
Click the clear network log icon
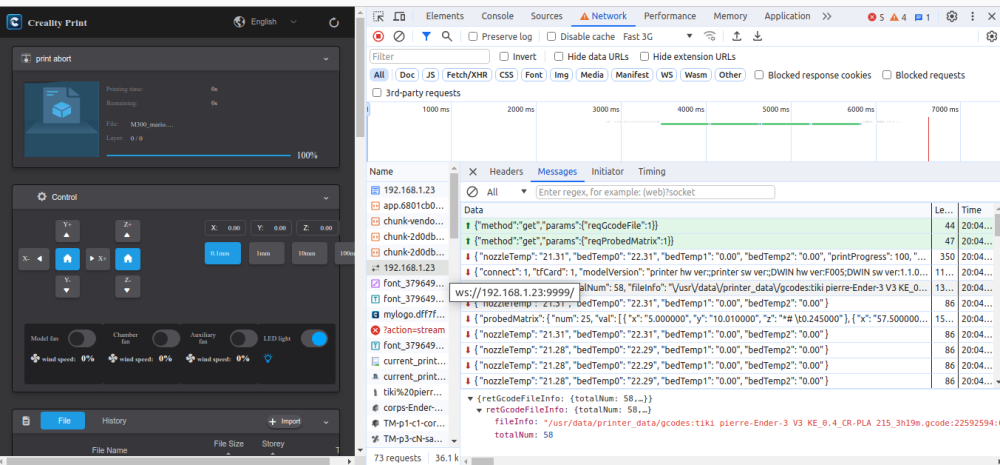[399, 36]
